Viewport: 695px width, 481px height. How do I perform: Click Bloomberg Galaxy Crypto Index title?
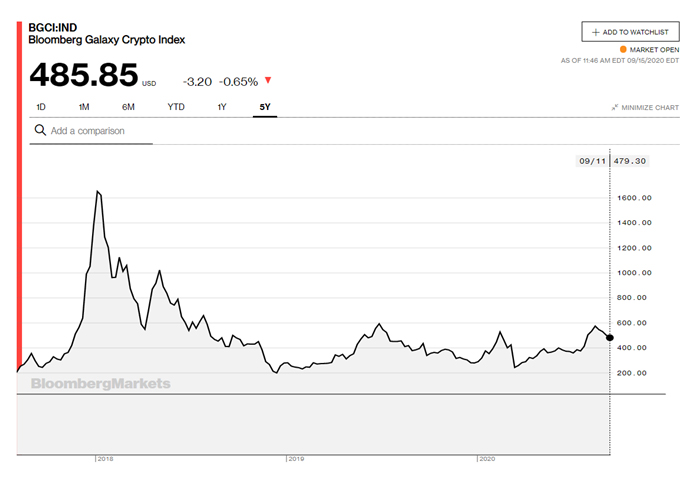(107, 40)
